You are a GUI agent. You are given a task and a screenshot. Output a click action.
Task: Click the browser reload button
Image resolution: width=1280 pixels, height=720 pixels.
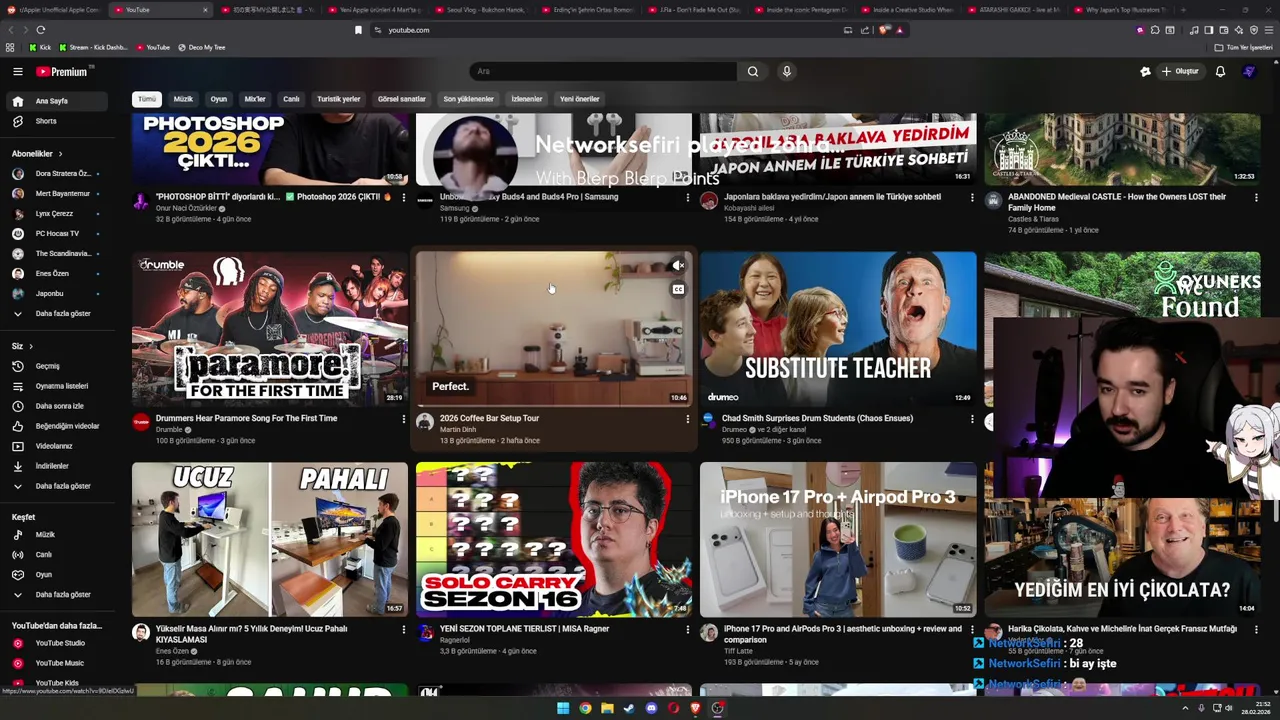coord(41,30)
